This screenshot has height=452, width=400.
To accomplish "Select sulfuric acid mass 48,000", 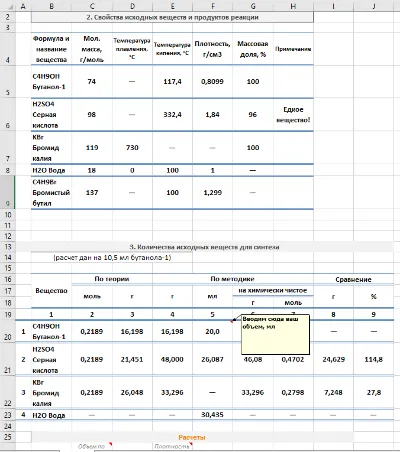I will (x=172, y=359).
